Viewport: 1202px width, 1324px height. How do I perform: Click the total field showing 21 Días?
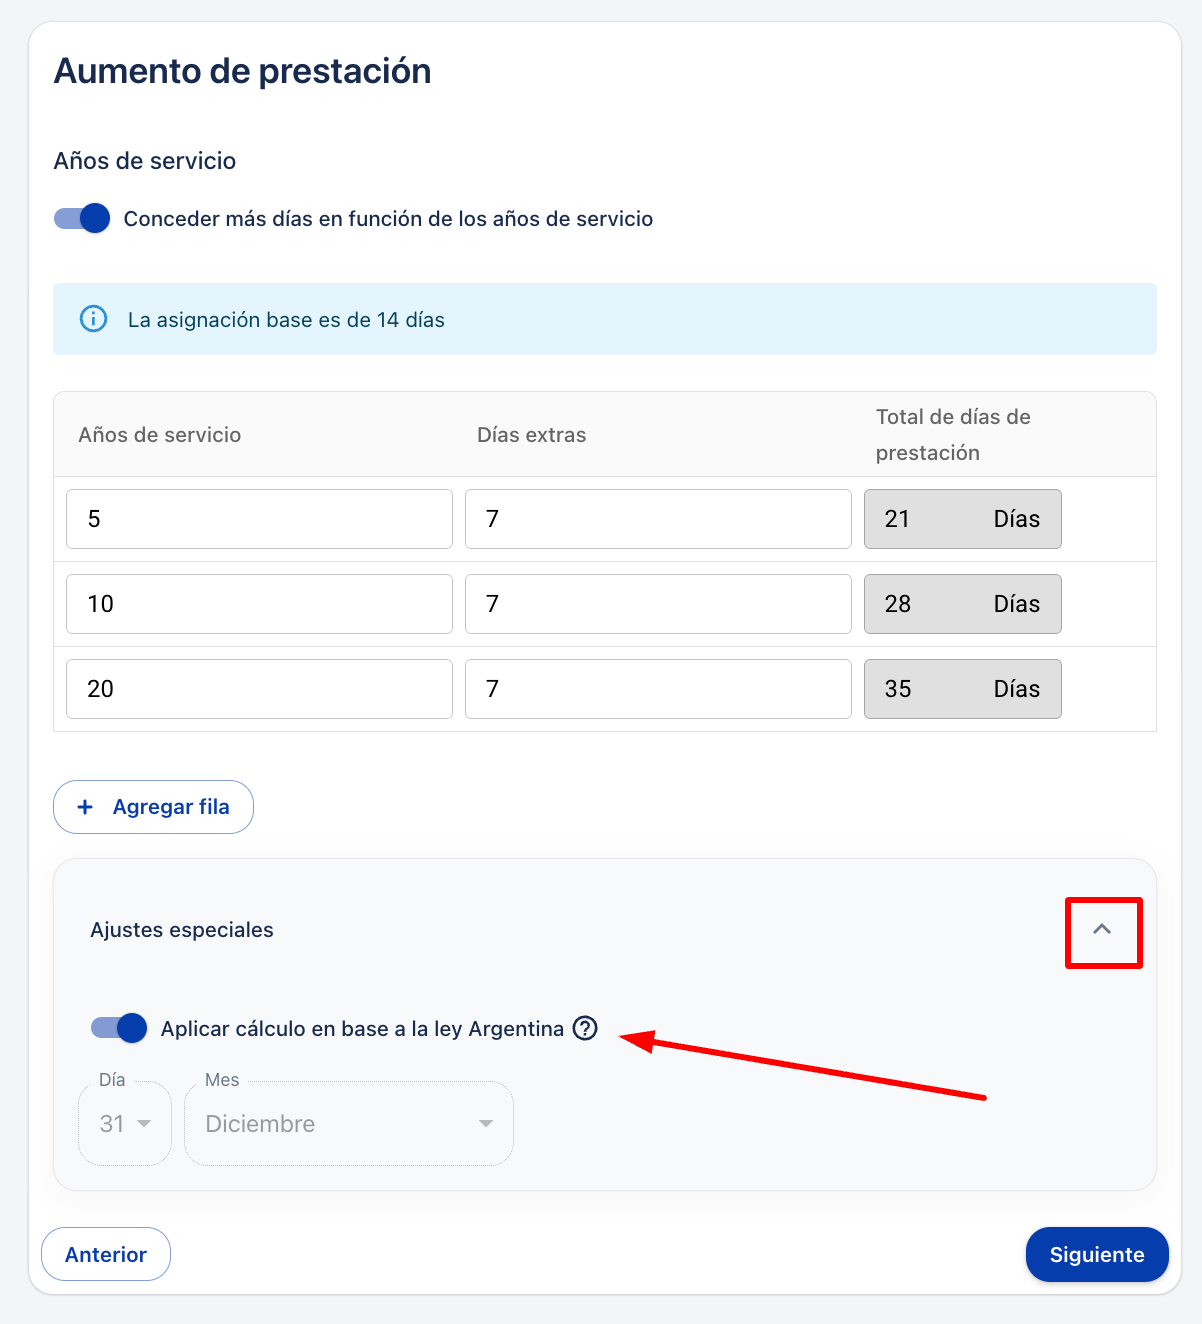click(x=963, y=519)
